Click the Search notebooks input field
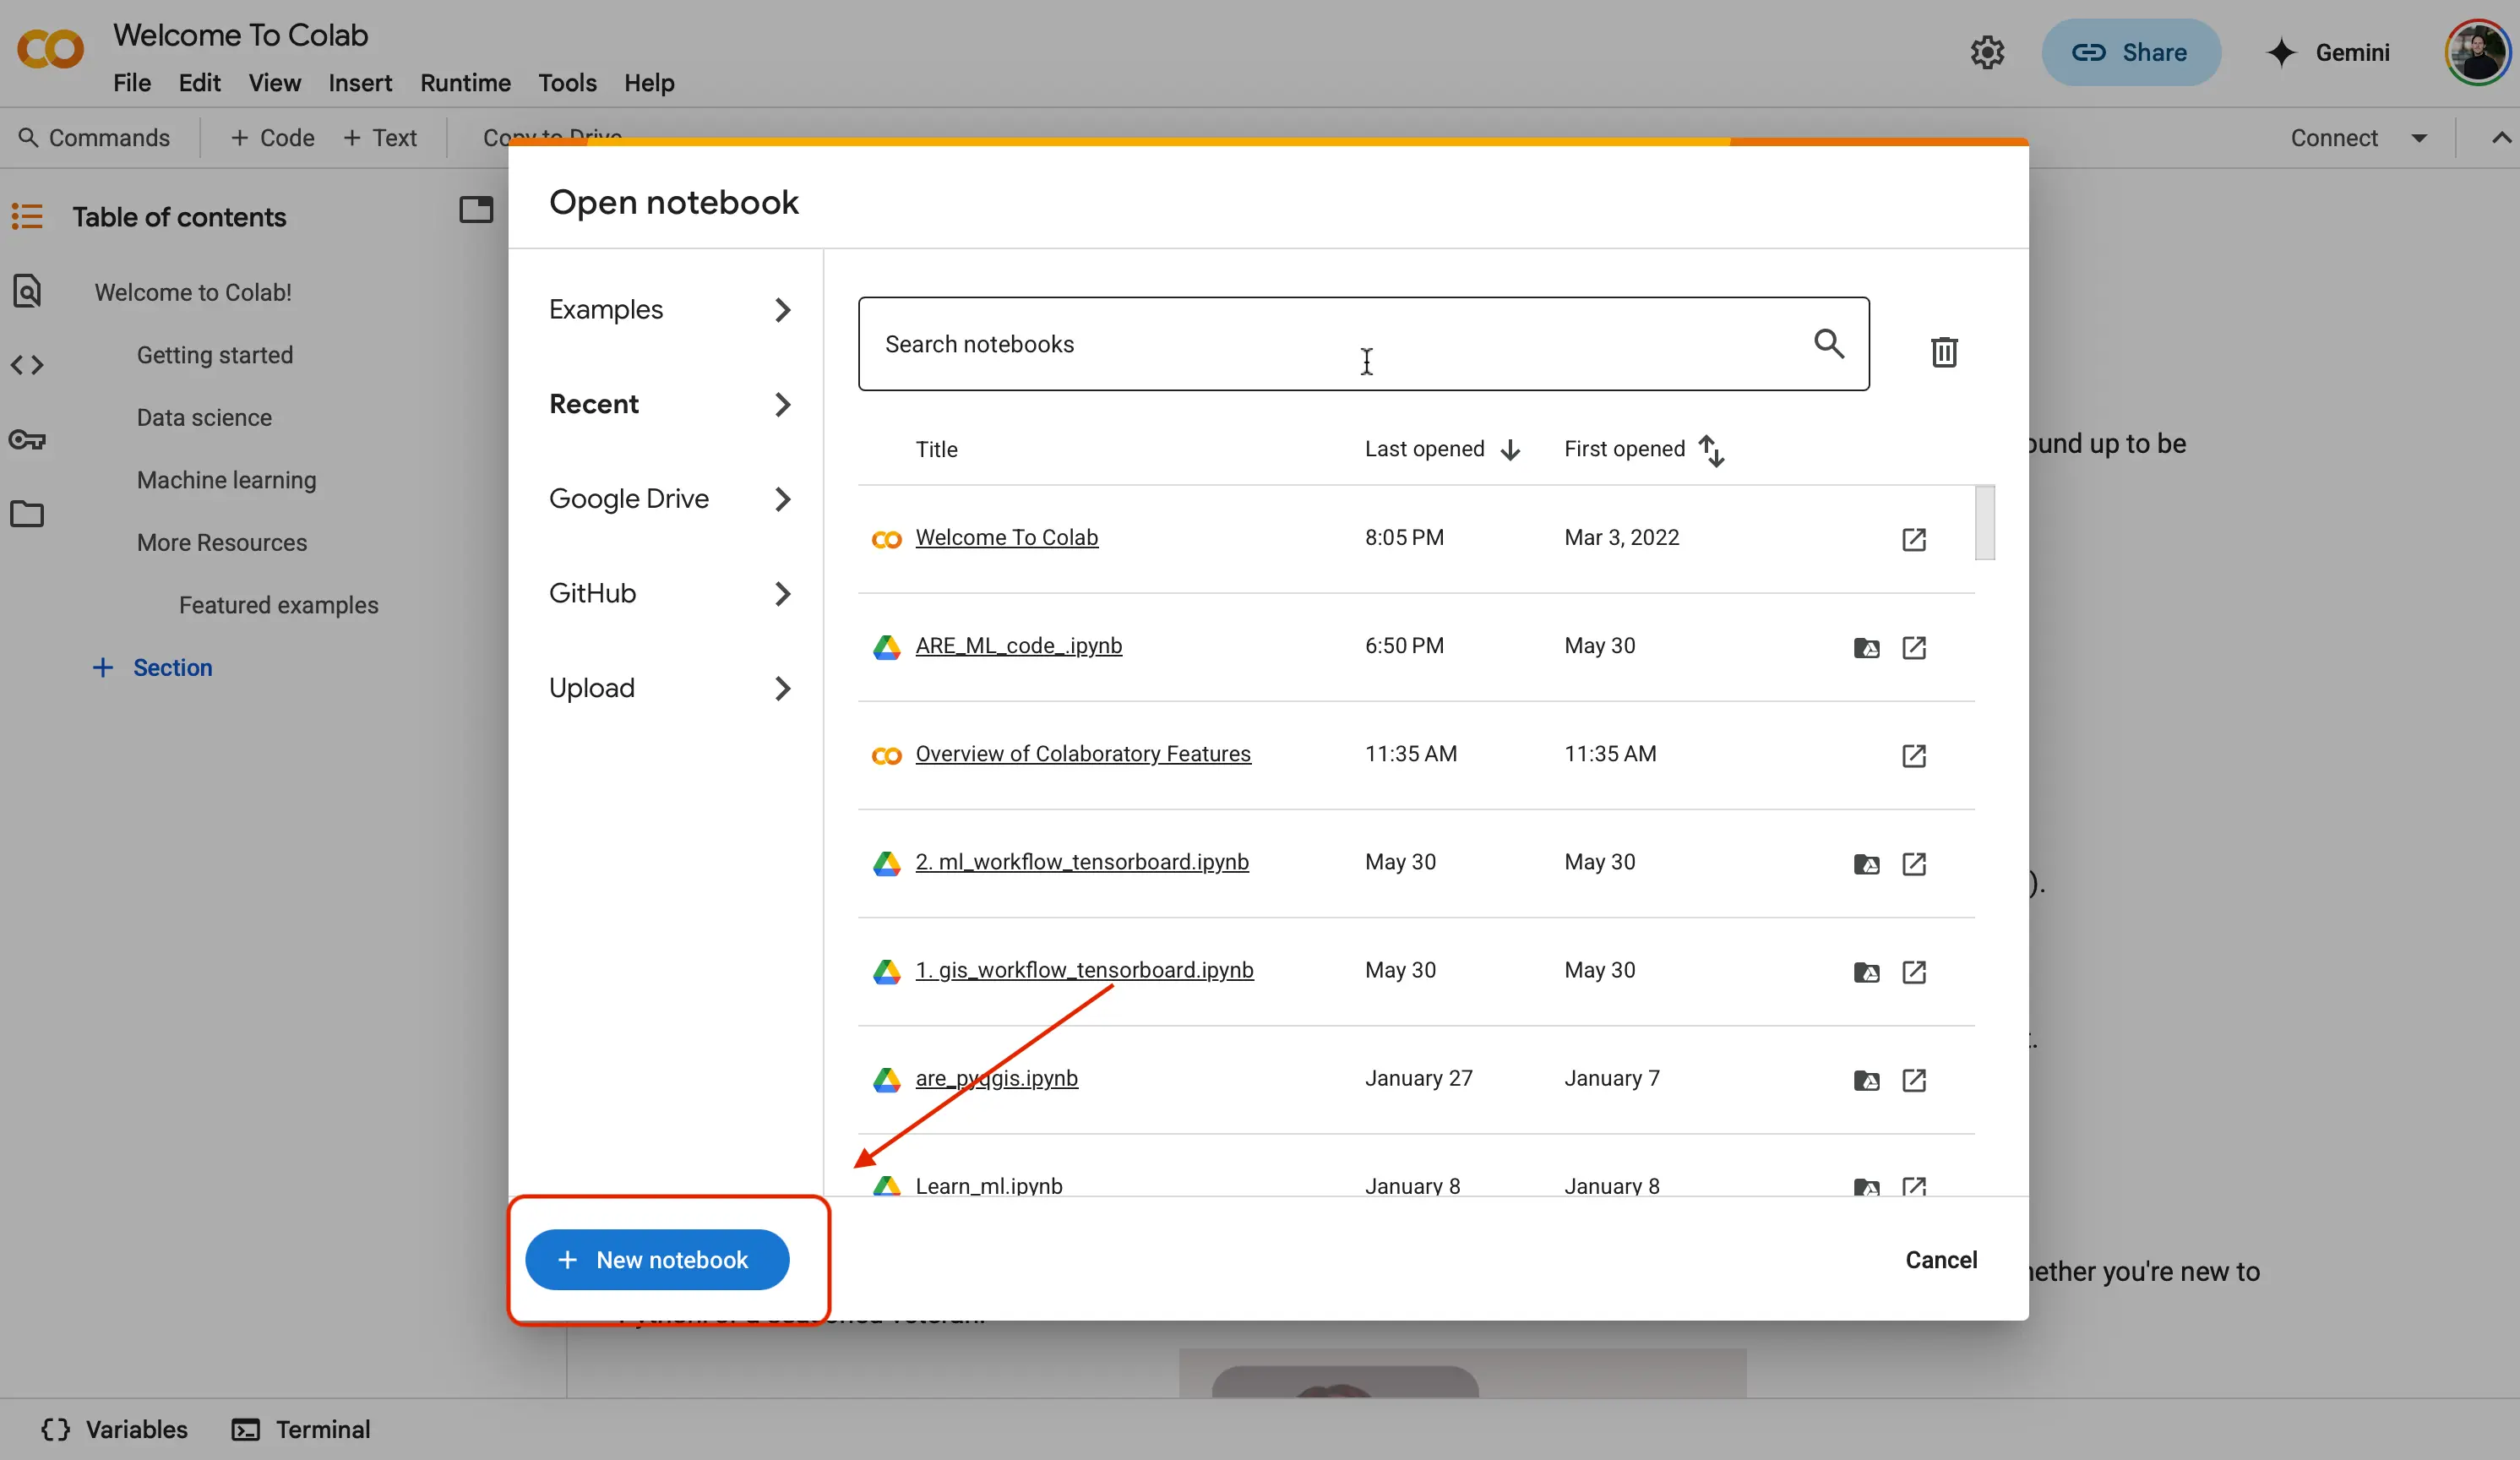The image size is (2520, 1460). point(1363,344)
